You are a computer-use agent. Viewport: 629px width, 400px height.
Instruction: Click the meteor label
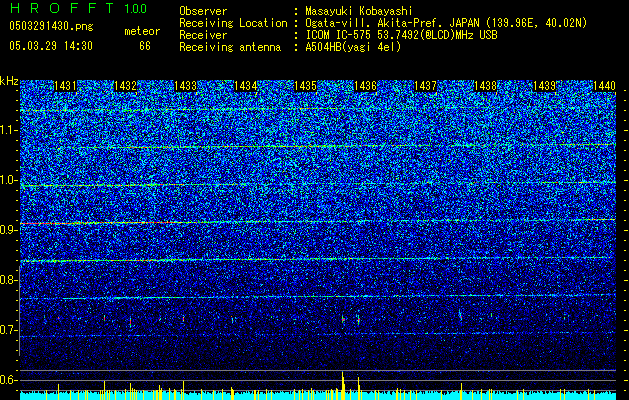[142, 31]
